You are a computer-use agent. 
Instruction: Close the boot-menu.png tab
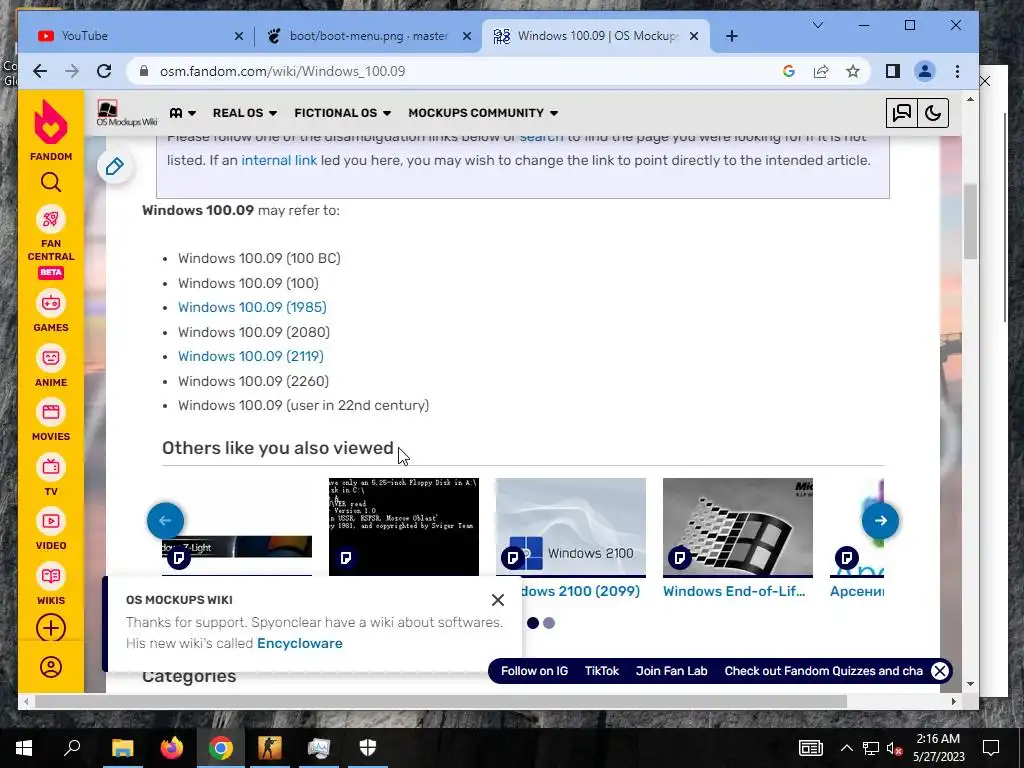tap(467, 37)
